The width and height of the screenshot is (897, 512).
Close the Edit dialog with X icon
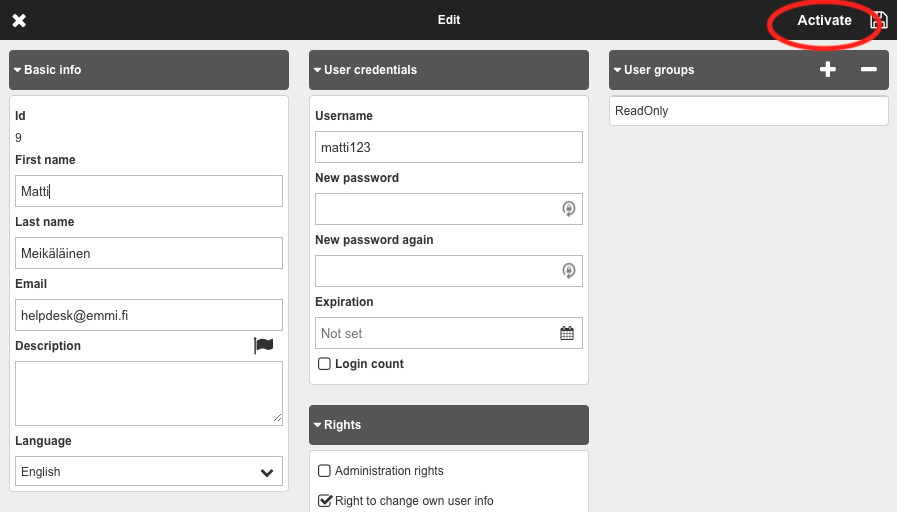(19, 20)
